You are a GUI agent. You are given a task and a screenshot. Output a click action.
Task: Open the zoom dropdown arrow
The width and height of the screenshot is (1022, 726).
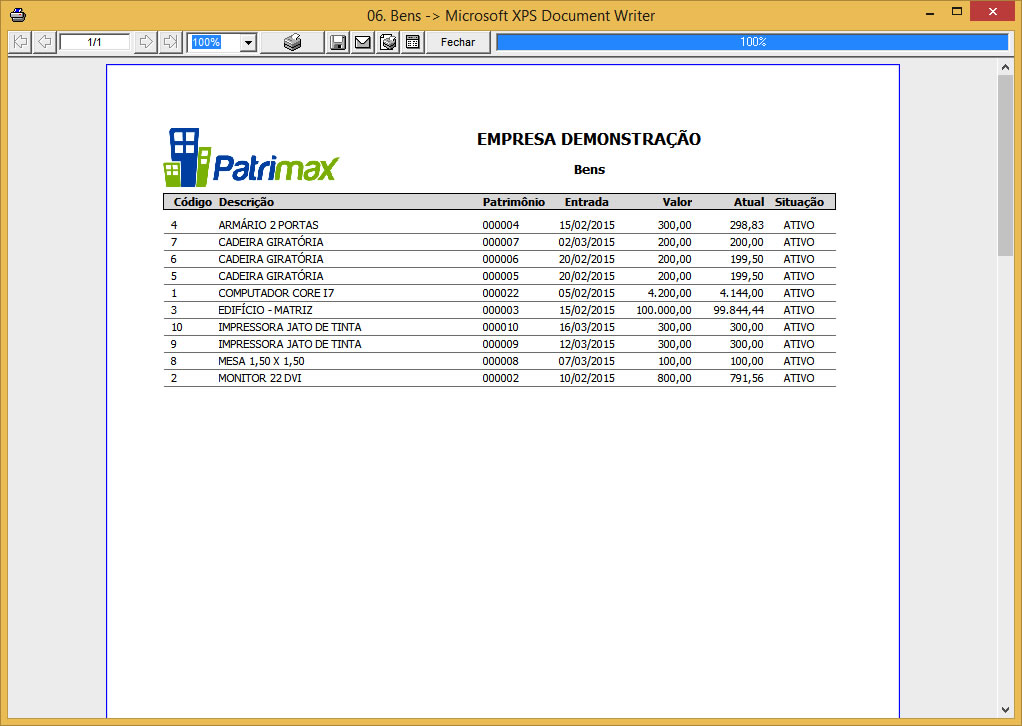point(248,43)
